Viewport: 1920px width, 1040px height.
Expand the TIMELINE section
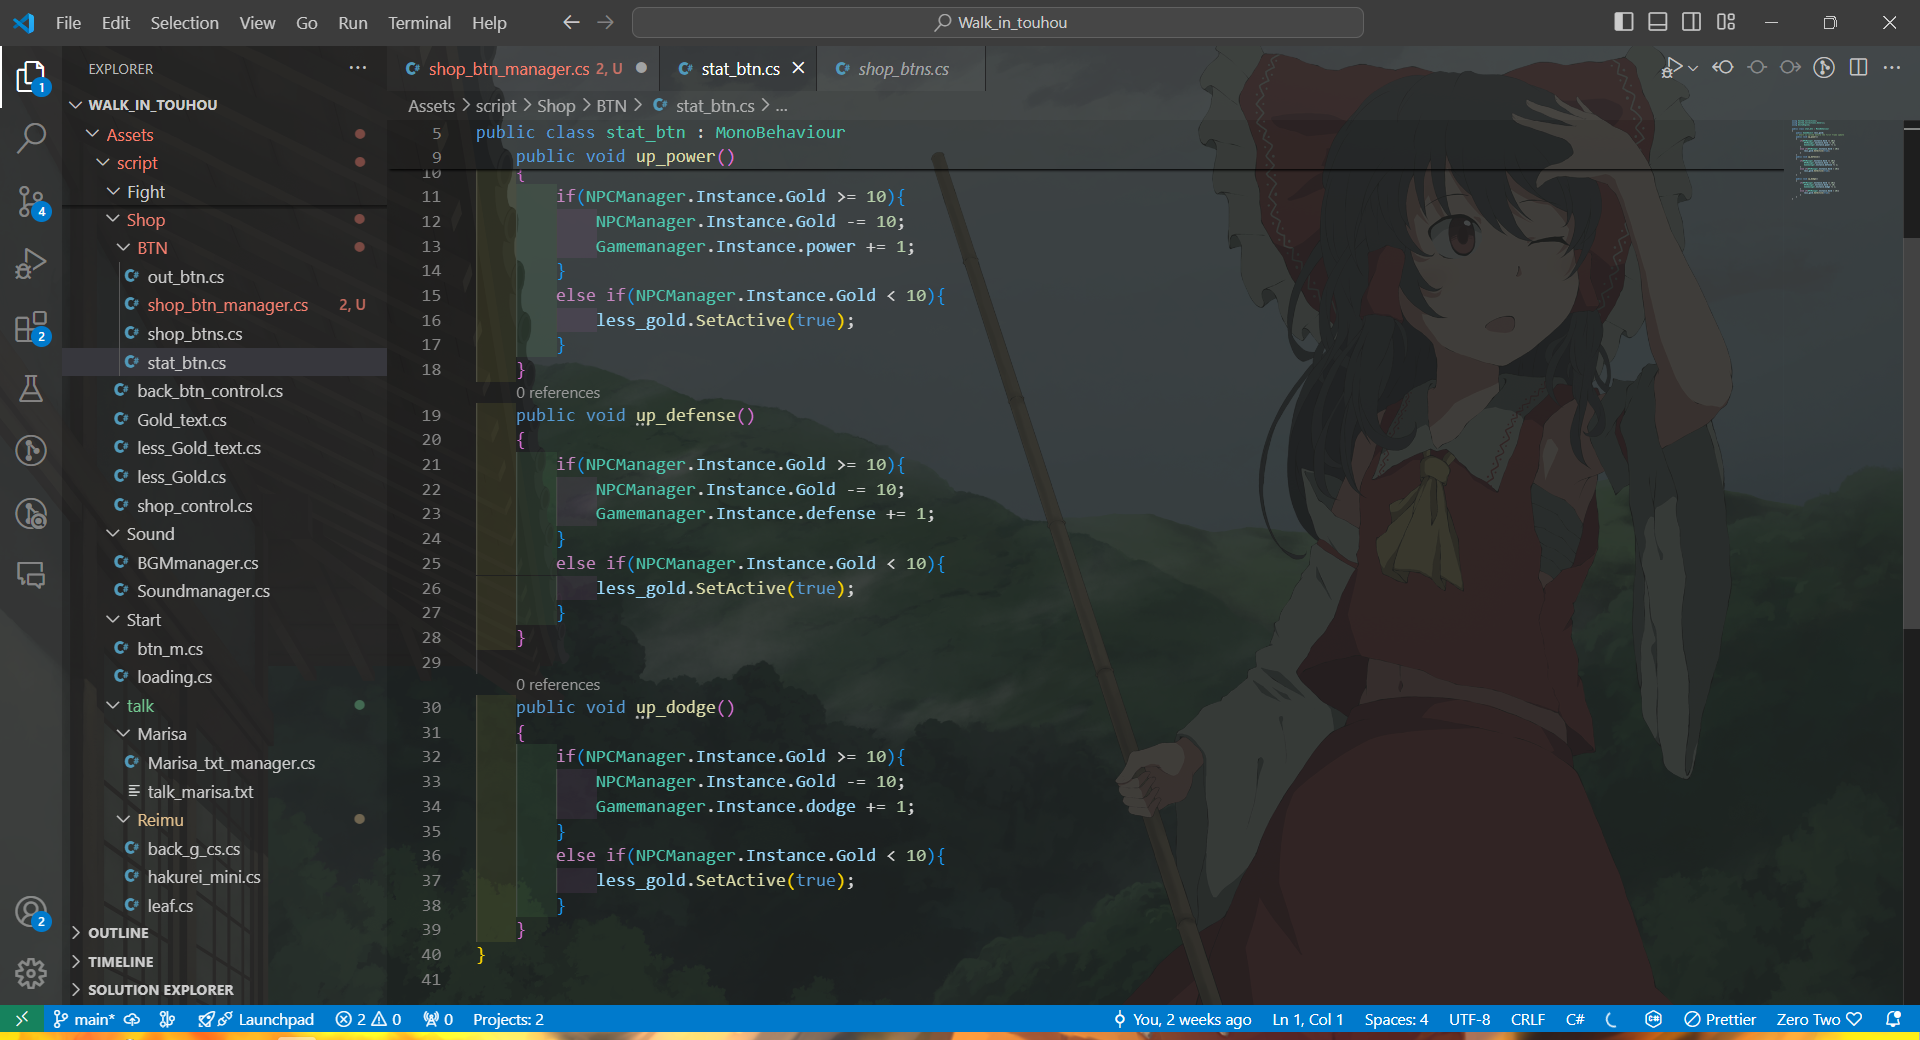224,962
